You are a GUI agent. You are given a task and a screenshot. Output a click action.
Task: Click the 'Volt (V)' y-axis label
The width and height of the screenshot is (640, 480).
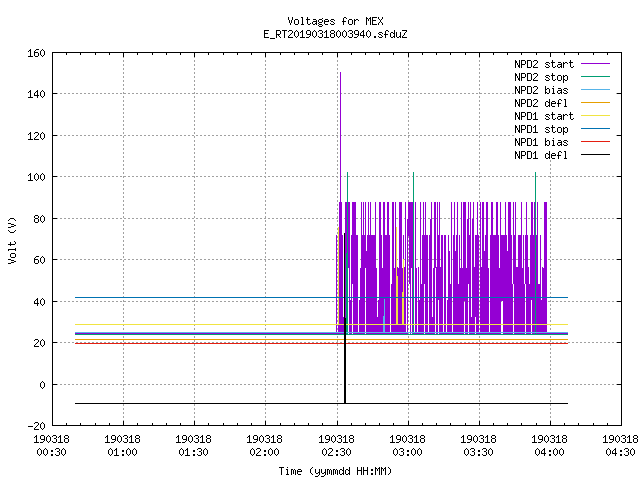pos(12,240)
